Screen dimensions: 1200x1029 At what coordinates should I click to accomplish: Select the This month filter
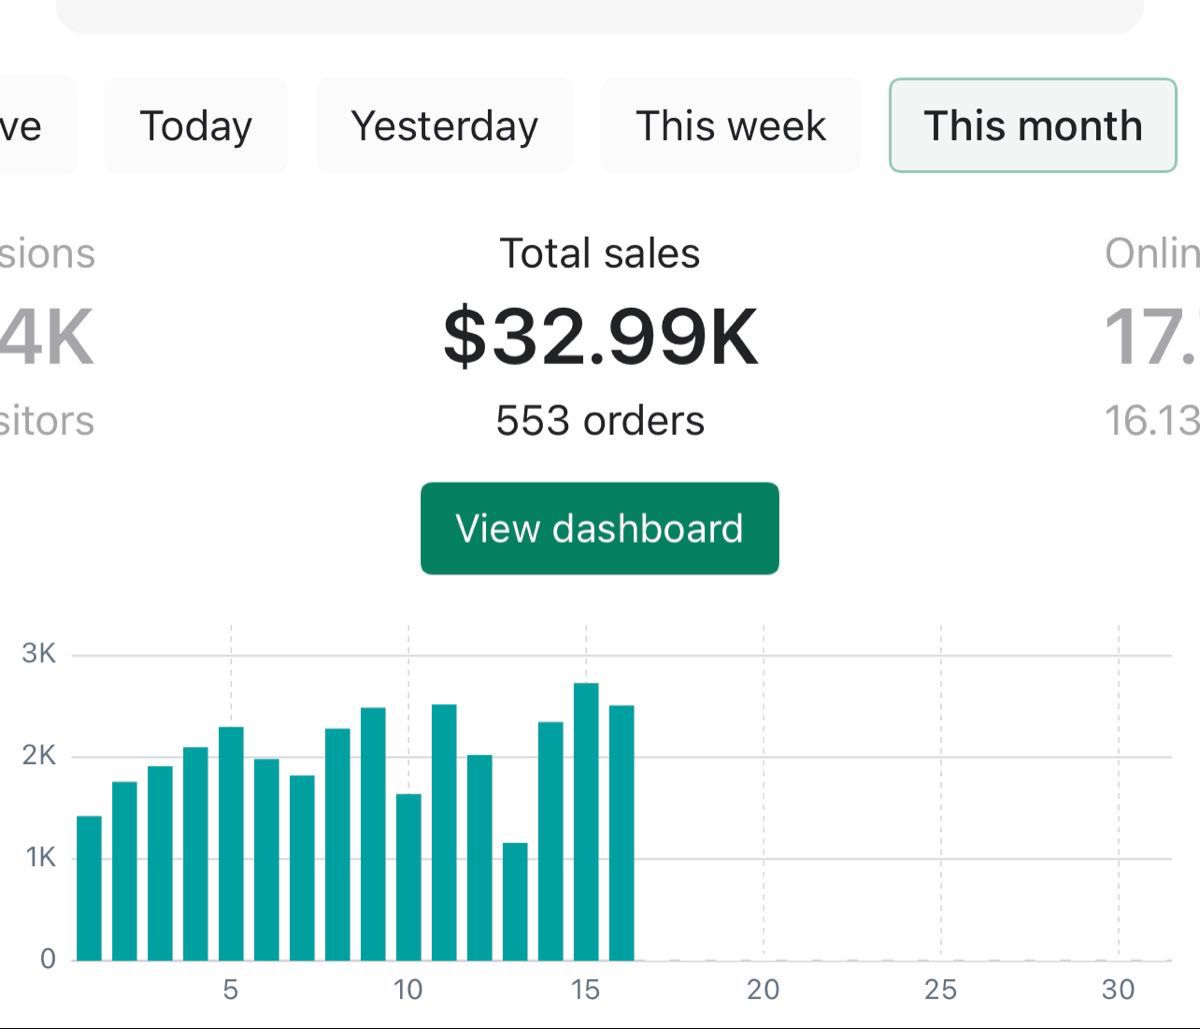1032,126
